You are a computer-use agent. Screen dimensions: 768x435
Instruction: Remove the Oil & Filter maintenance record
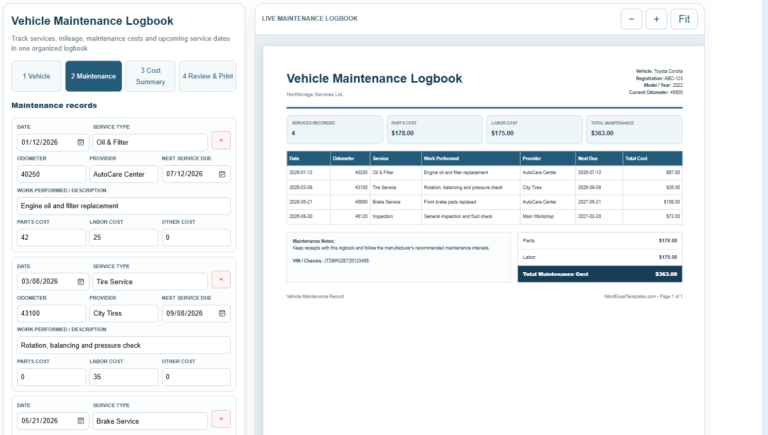[x=221, y=141]
